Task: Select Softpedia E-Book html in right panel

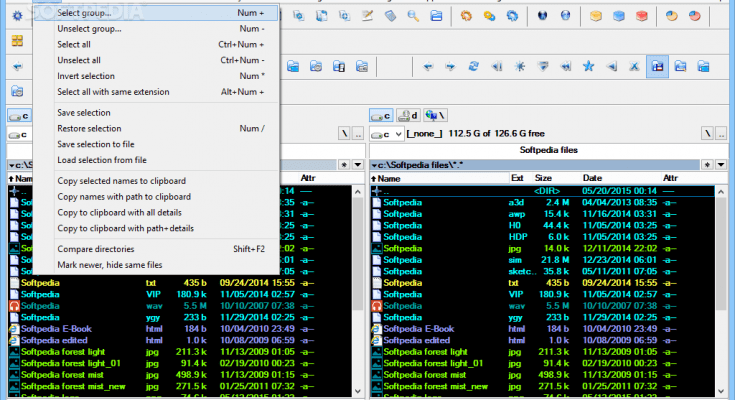Action: [x=542, y=329]
